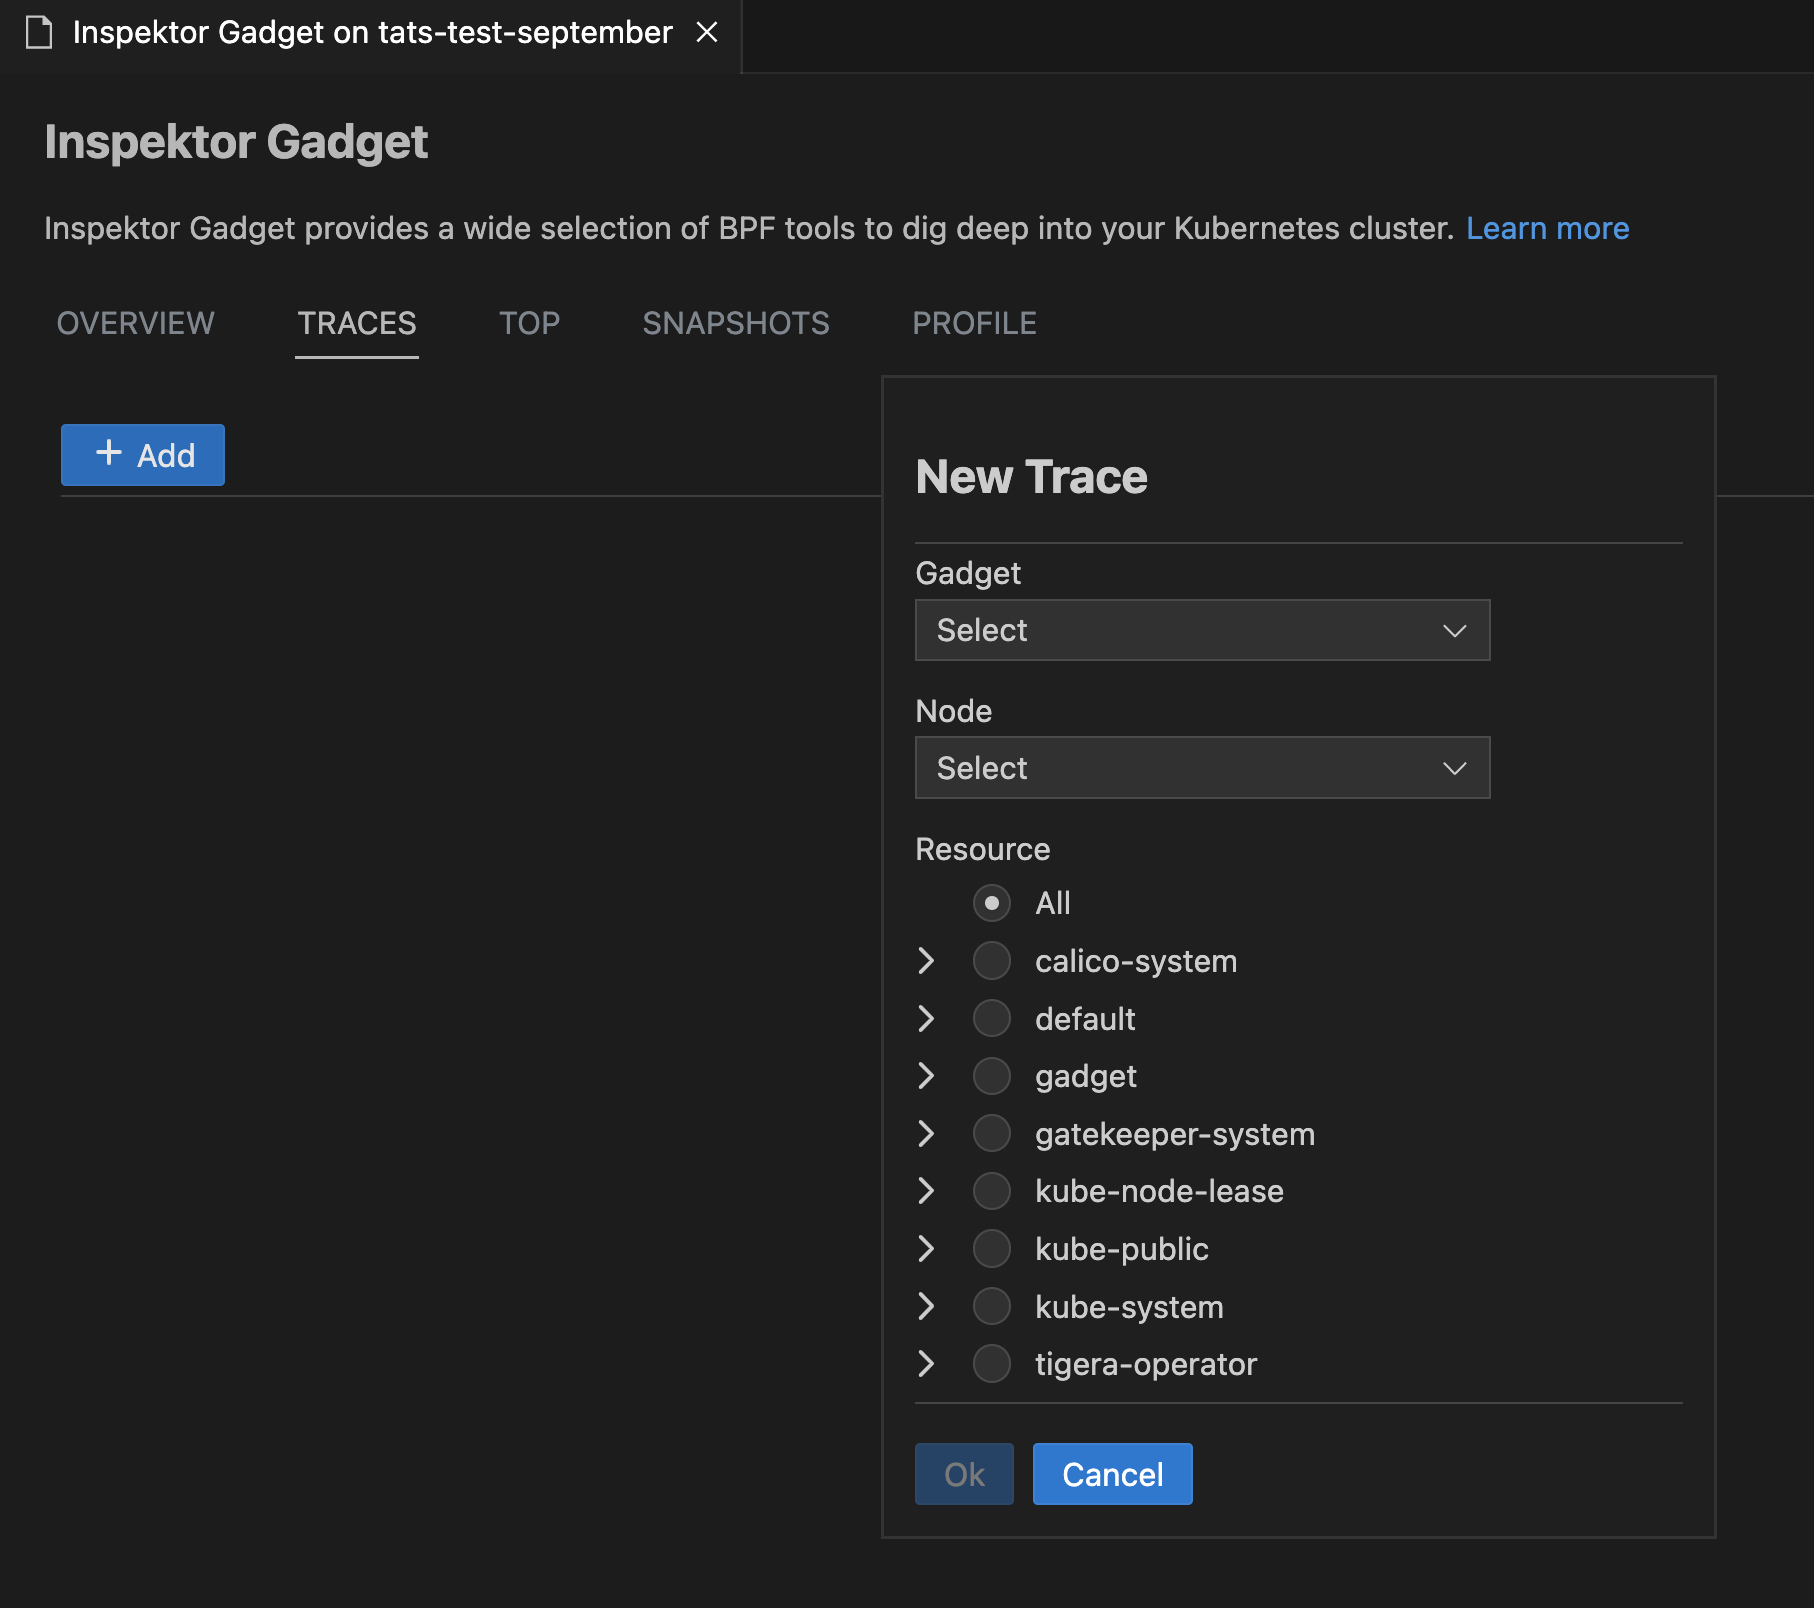Select the calico-system radio button
The height and width of the screenshot is (1608, 1814).
point(991,961)
